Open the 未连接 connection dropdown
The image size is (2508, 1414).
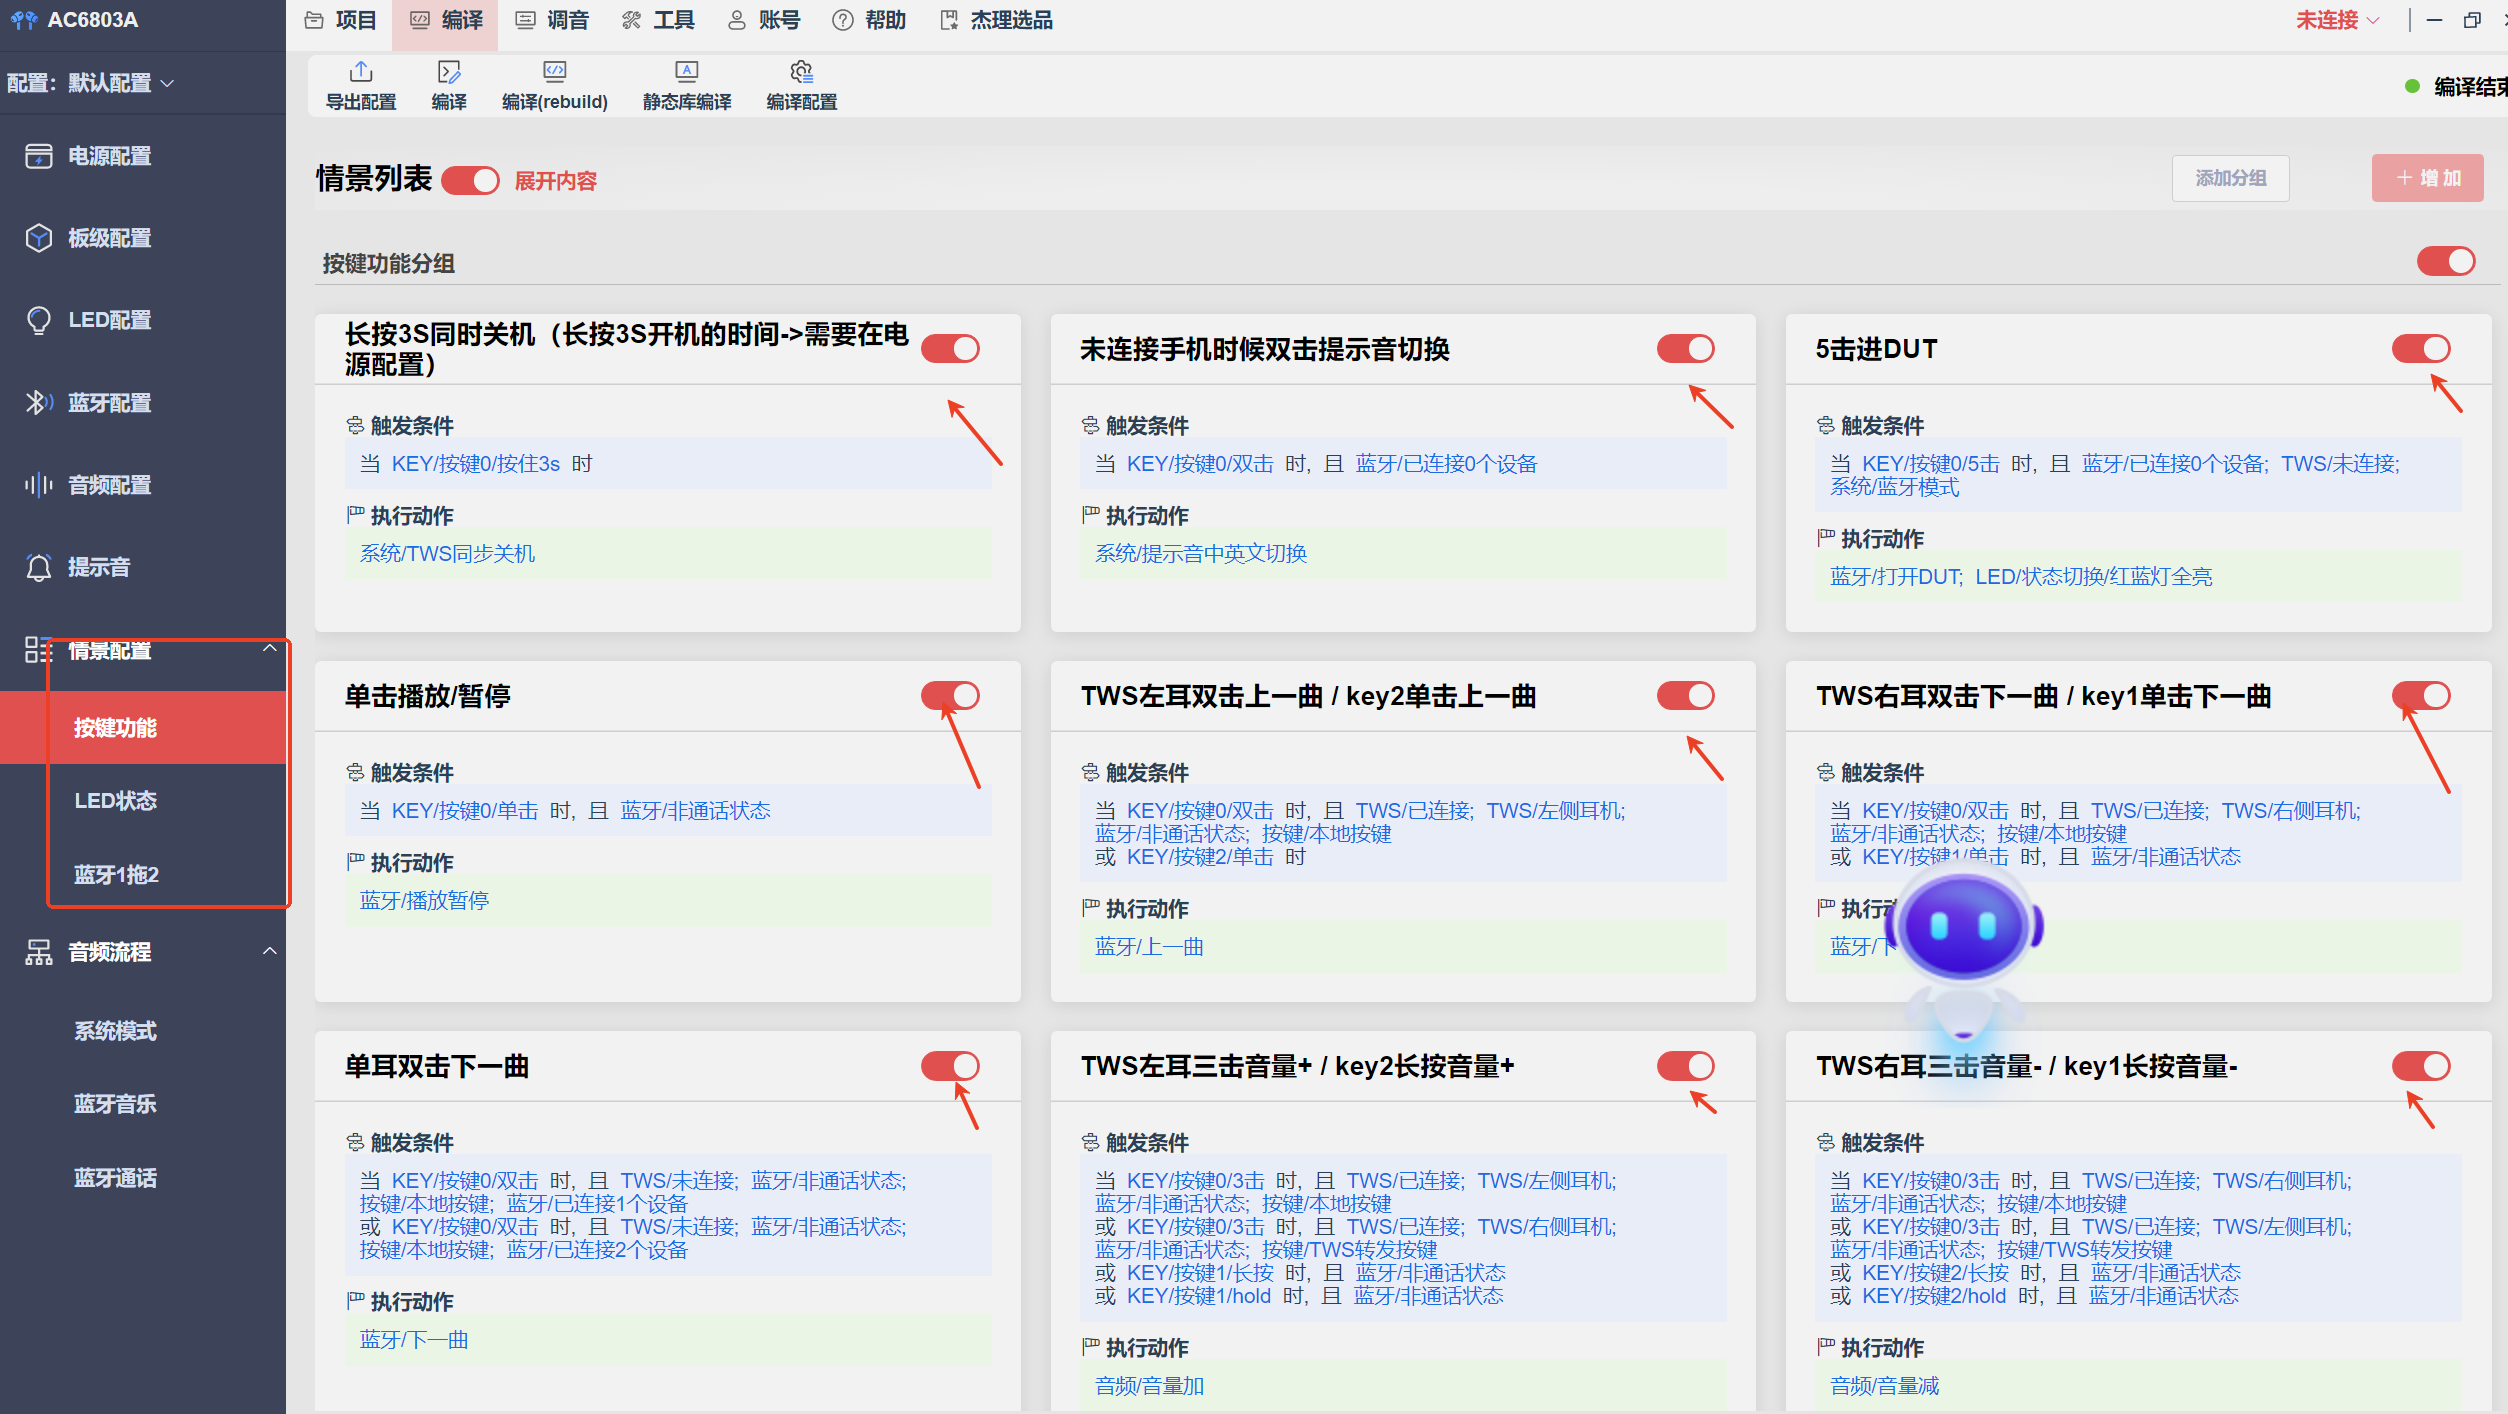point(2336,20)
